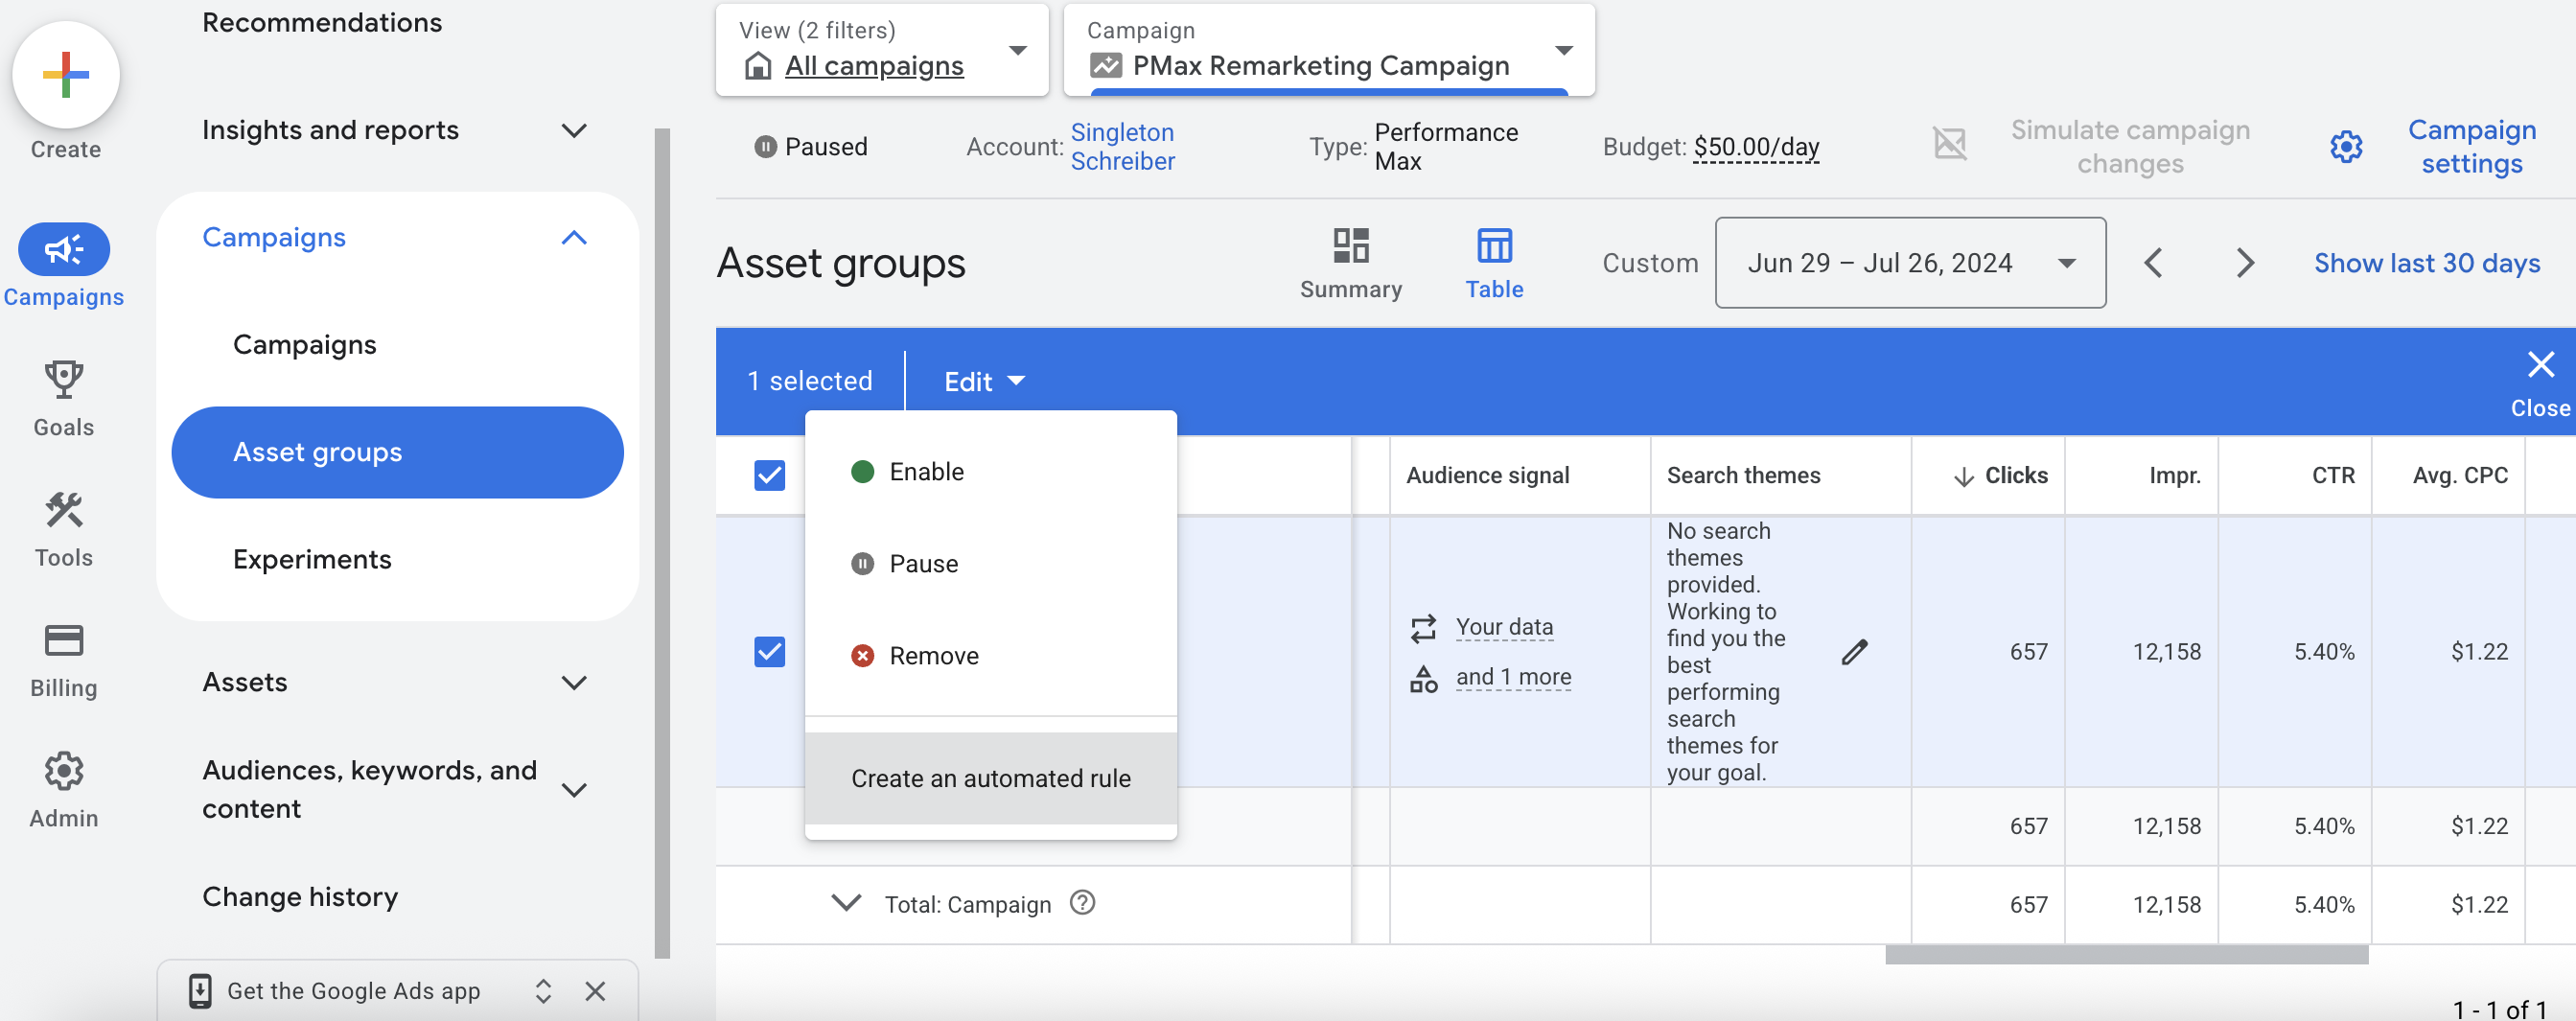Click the 'and 1 more' audience link
Viewport: 2576px width, 1021px height.
(x=1513, y=677)
